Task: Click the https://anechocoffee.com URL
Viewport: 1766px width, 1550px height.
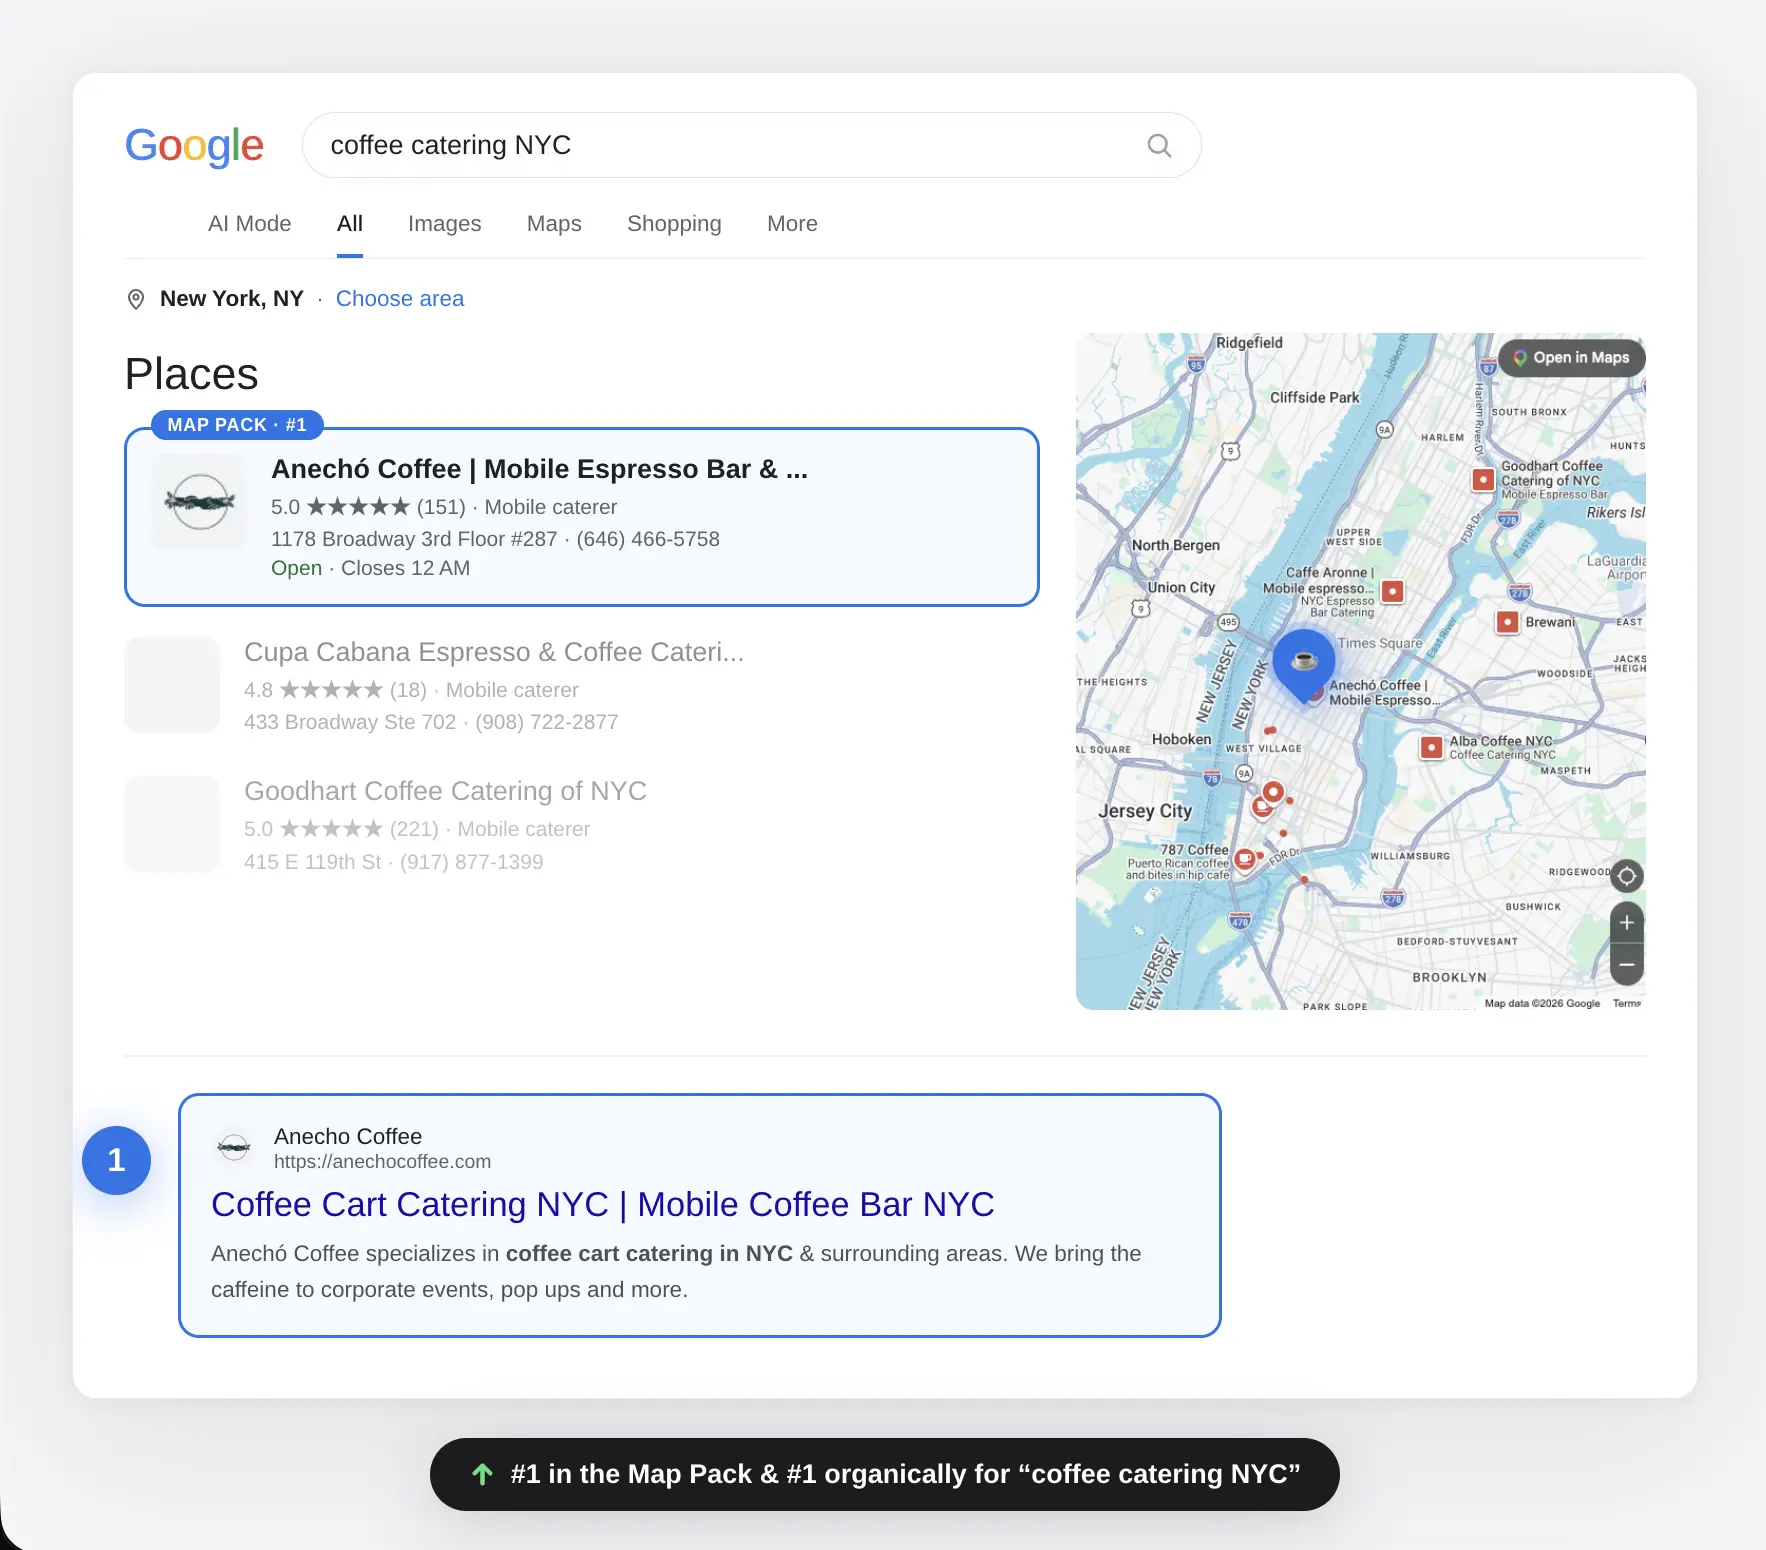Action: [x=382, y=1162]
